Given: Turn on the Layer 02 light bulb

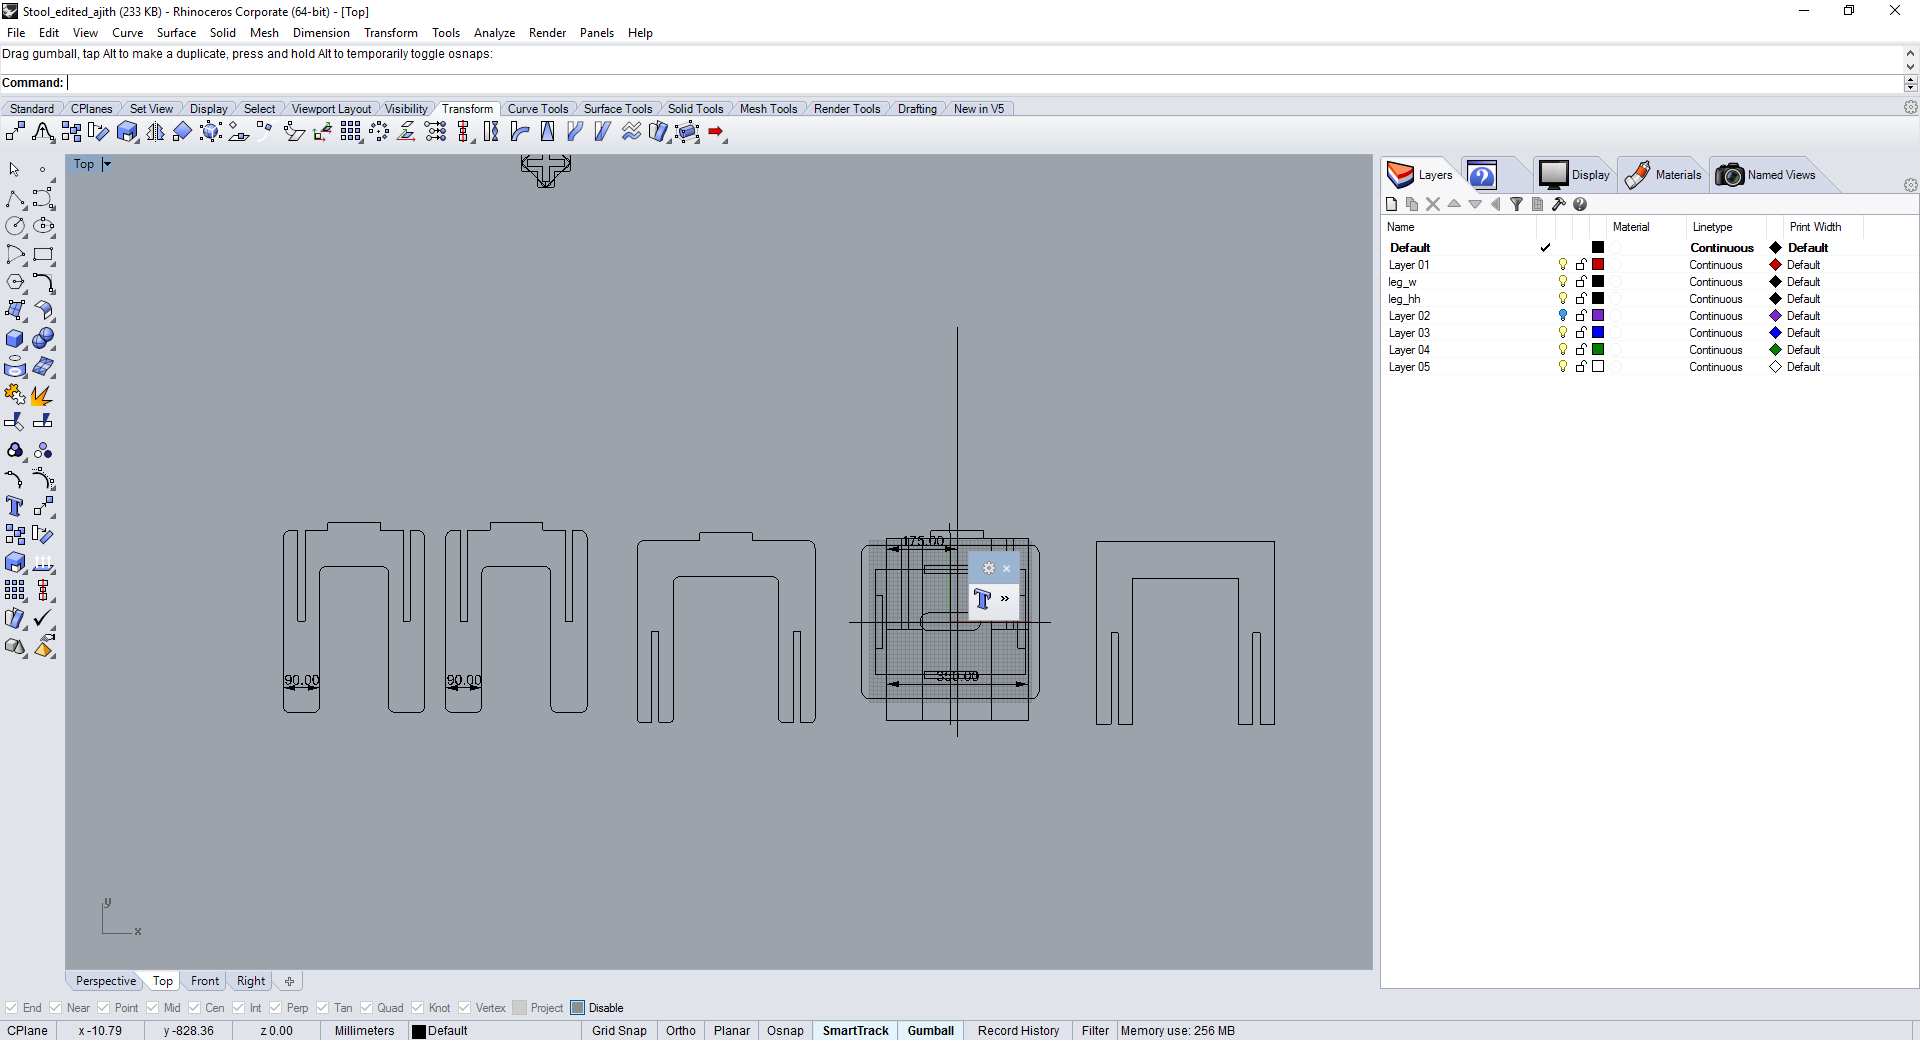Looking at the screenshot, I should click(x=1563, y=316).
